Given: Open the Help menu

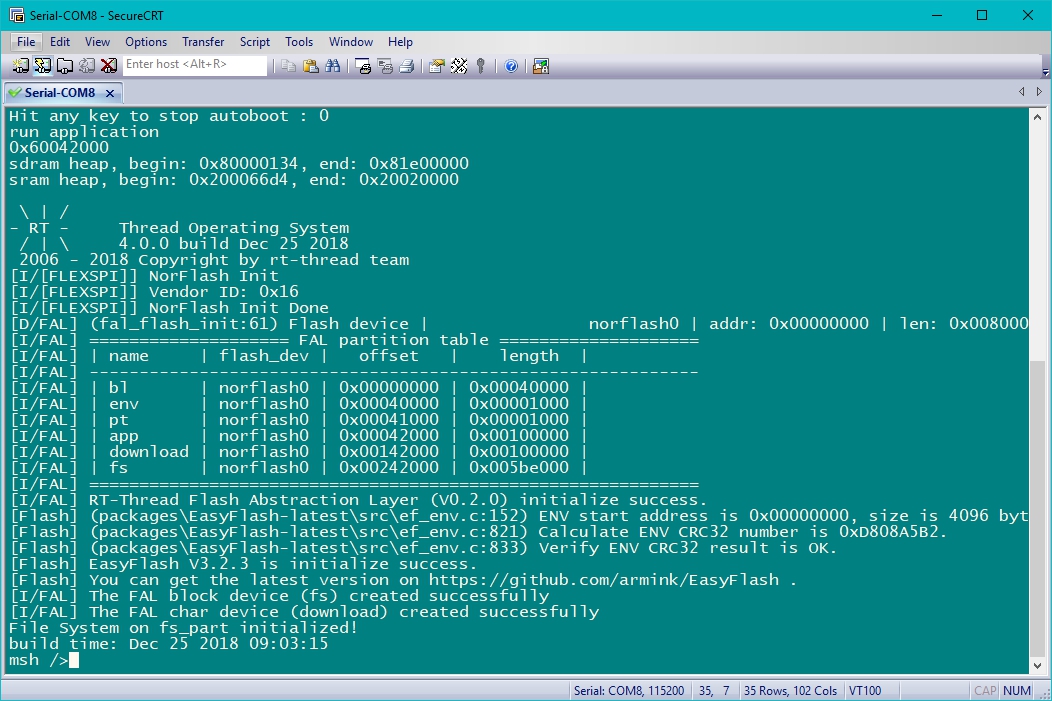Looking at the screenshot, I should coord(400,42).
